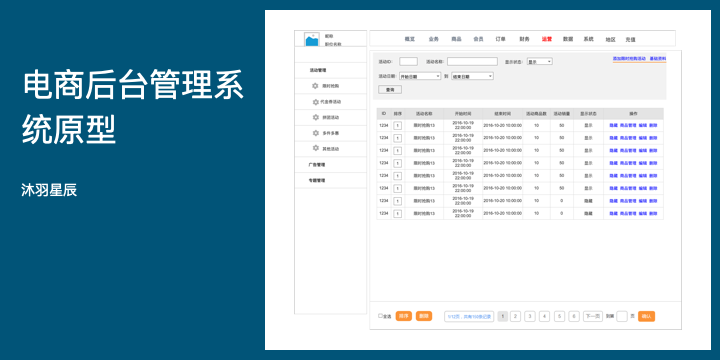This screenshot has height=360, width=720.
Task: Click the 结束时间 column header
Action: 502,113
